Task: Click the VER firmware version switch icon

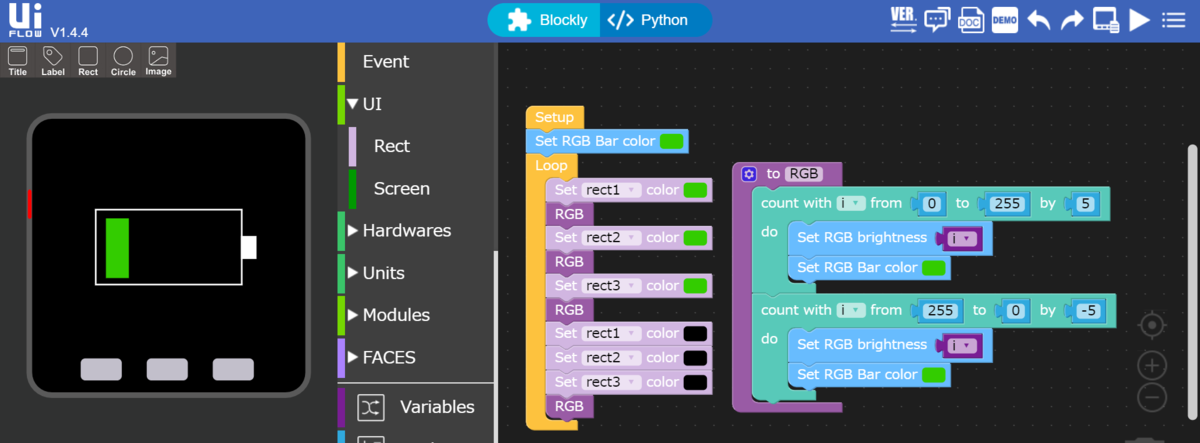Action: click(x=903, y=20)
